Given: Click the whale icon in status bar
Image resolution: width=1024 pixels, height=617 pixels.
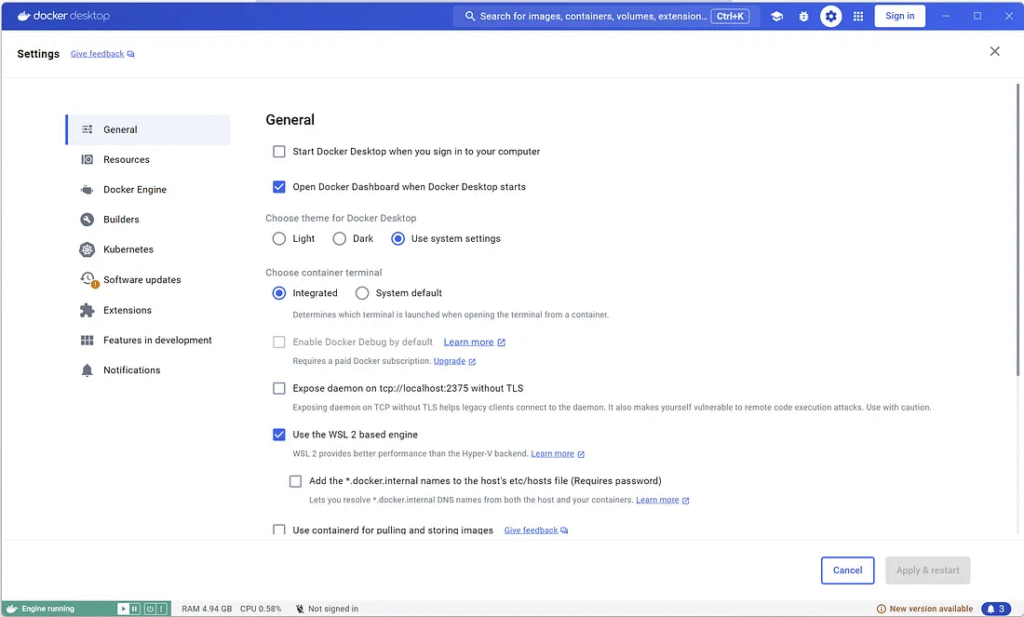Looking at the screenshot, I should tap(11, 609).
